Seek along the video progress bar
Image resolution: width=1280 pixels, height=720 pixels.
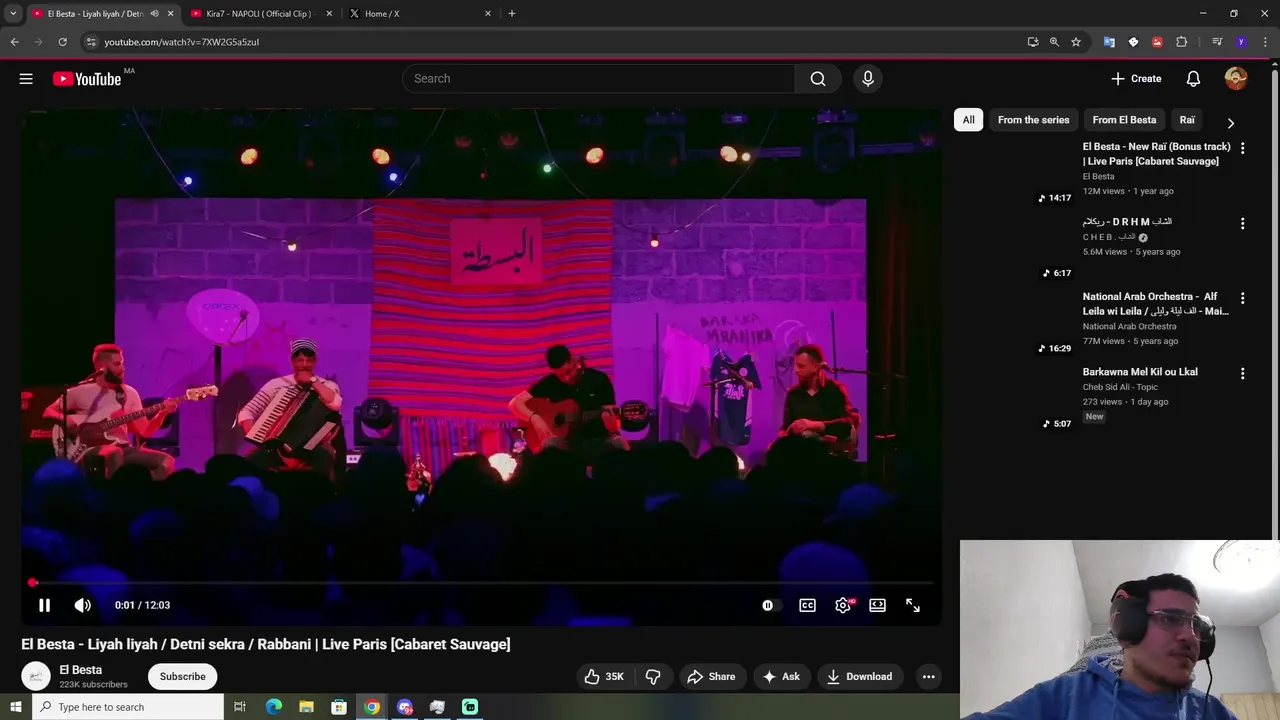pyautogui.click(x=482, y=582)
